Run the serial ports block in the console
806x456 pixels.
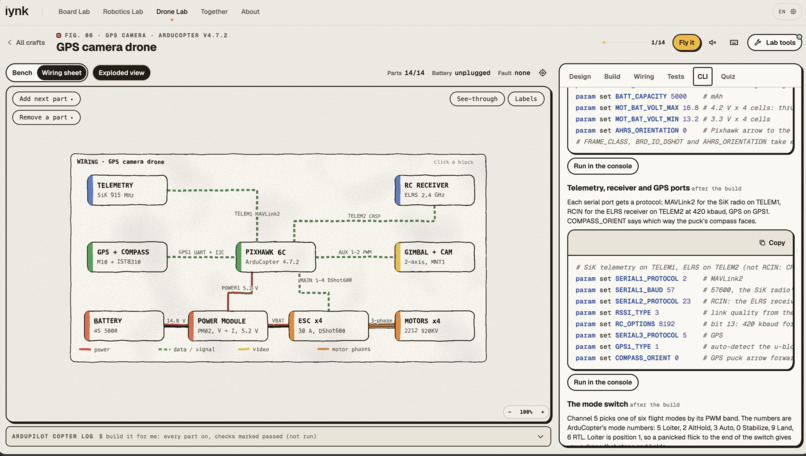pos(603,382)
